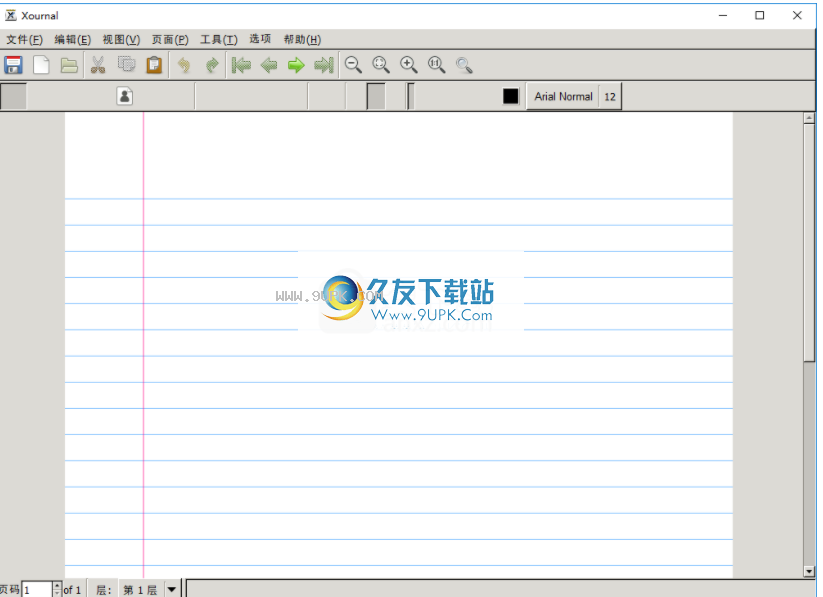Jump to the last page
Image resolution: width=823 pixels, height=597 pixels.
point(324,65)
